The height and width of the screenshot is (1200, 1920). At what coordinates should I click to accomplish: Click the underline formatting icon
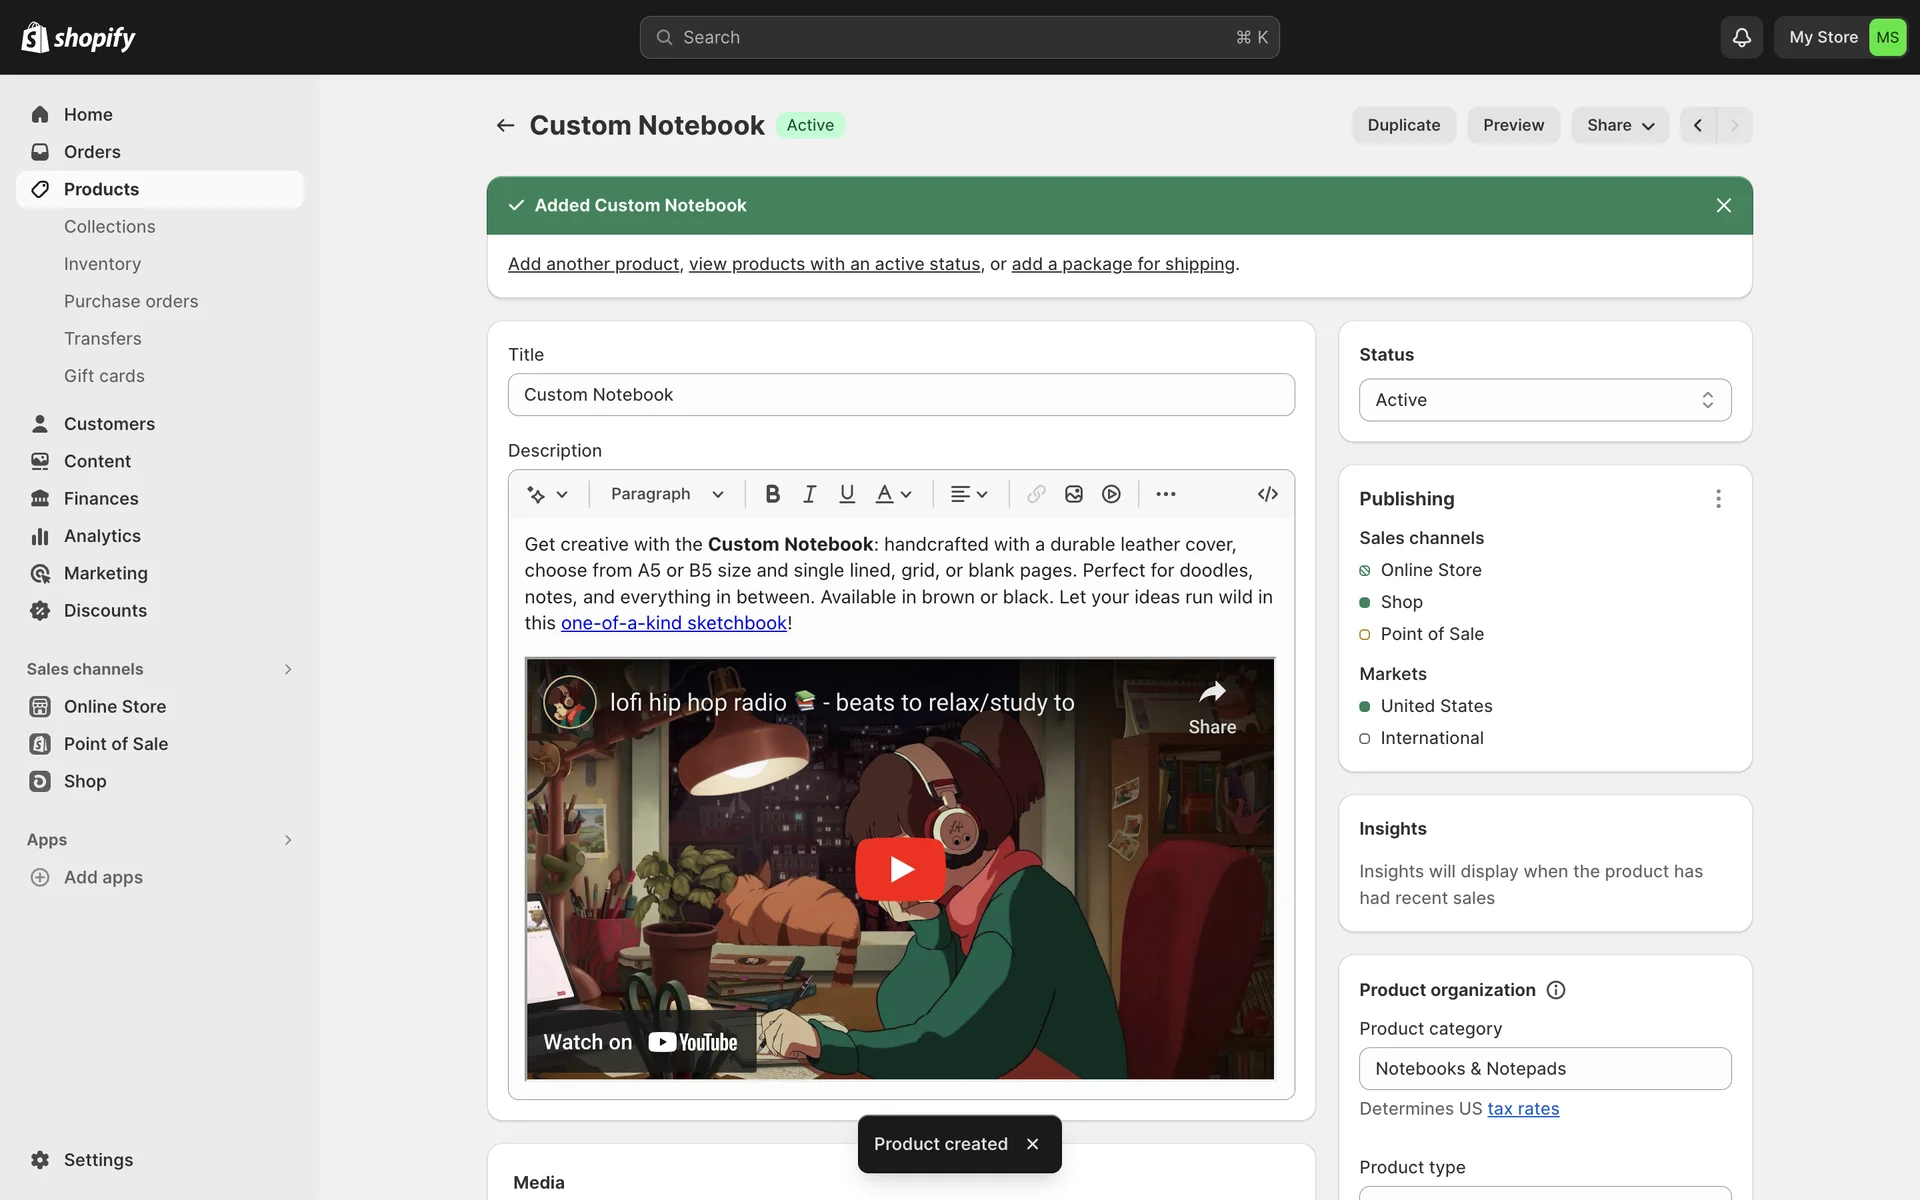click(847, 494)
